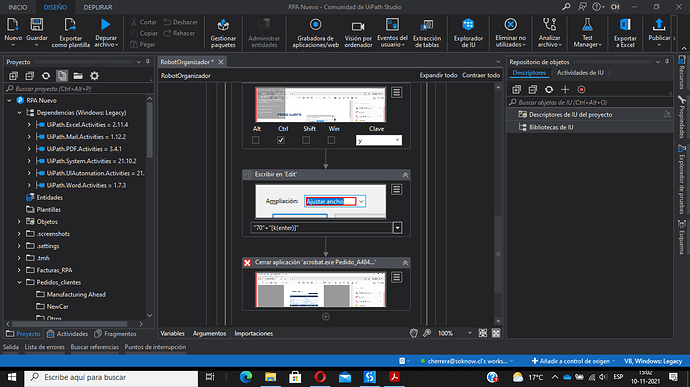Open Actividades de IU tab
The image size is (690, 387).
580,73
